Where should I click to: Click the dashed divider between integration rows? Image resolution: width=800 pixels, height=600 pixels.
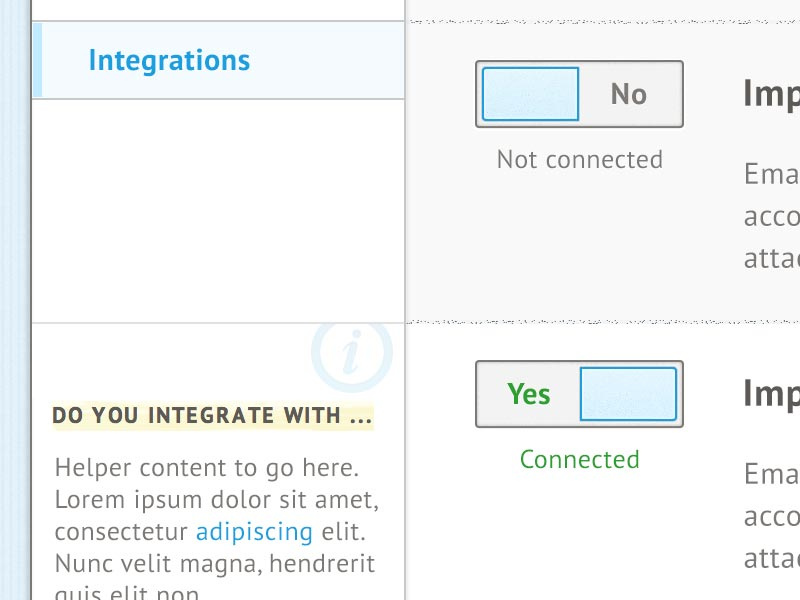click(600, 320)
